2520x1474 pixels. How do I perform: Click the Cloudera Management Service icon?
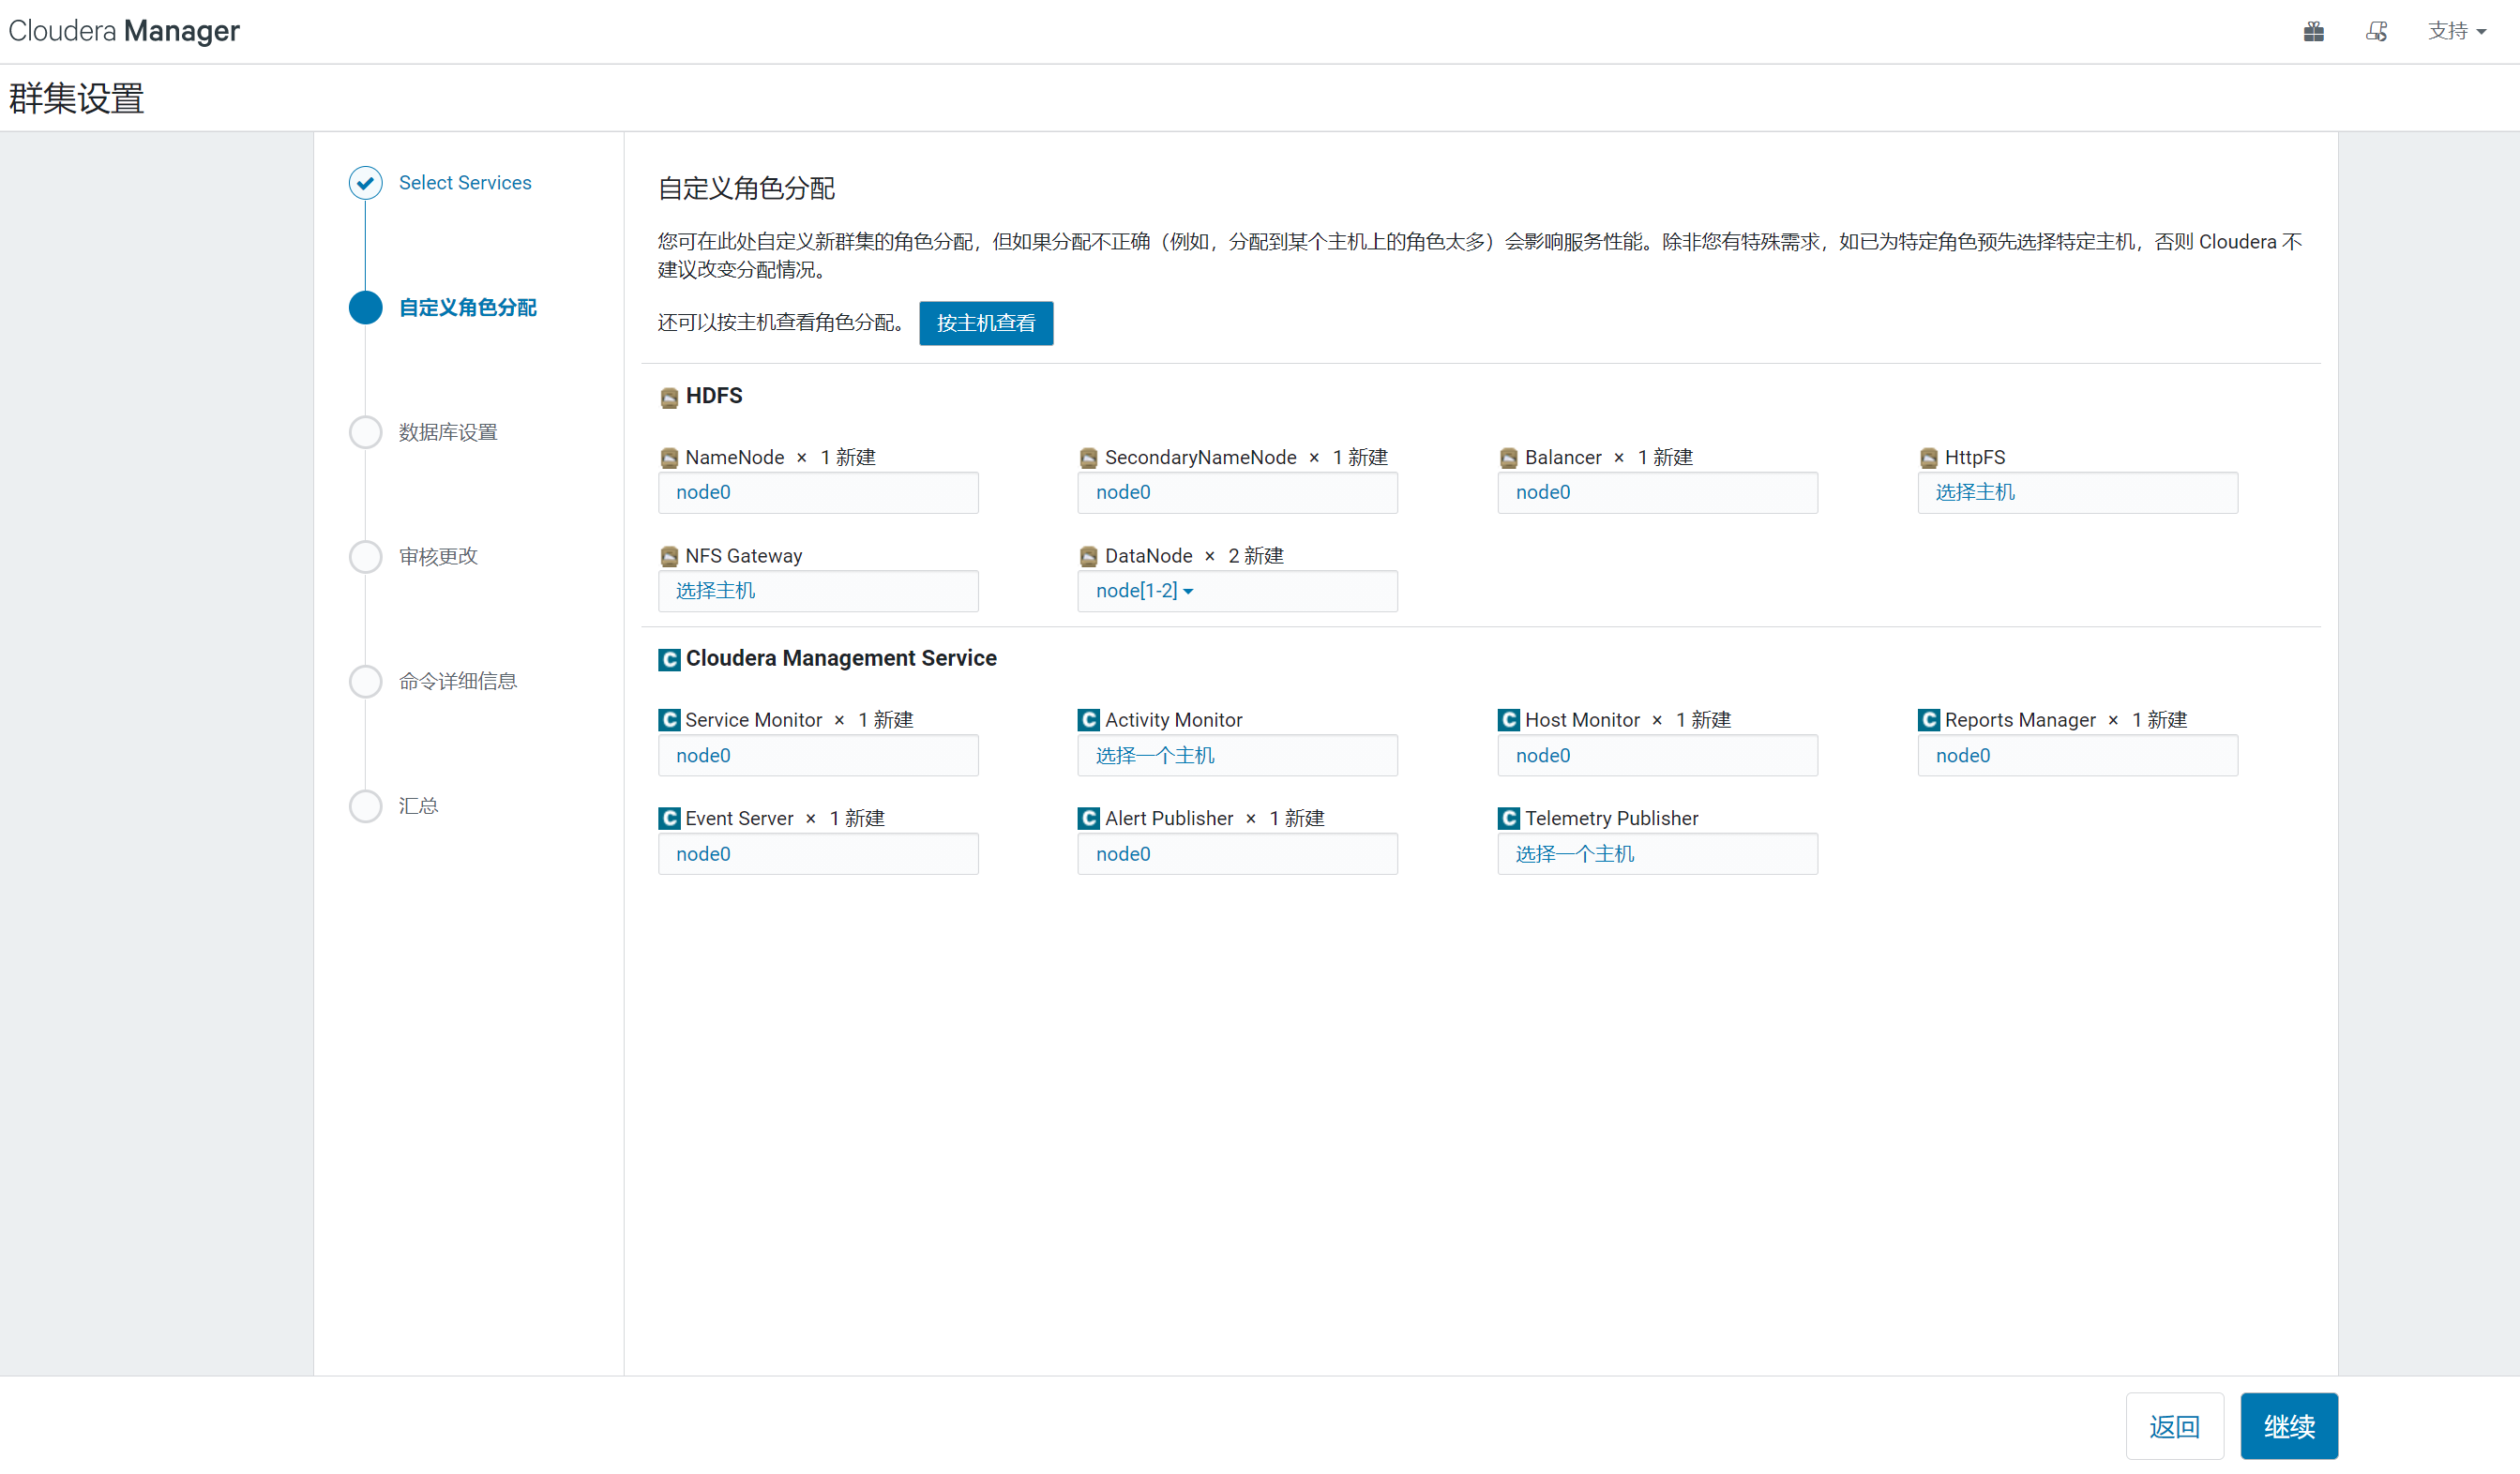click(669, 659)
